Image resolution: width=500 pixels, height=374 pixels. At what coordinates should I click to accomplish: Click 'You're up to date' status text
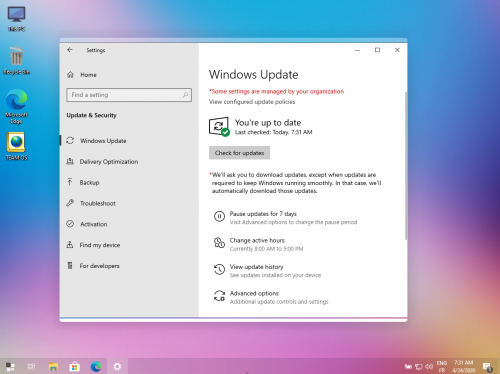pos(268,123)
